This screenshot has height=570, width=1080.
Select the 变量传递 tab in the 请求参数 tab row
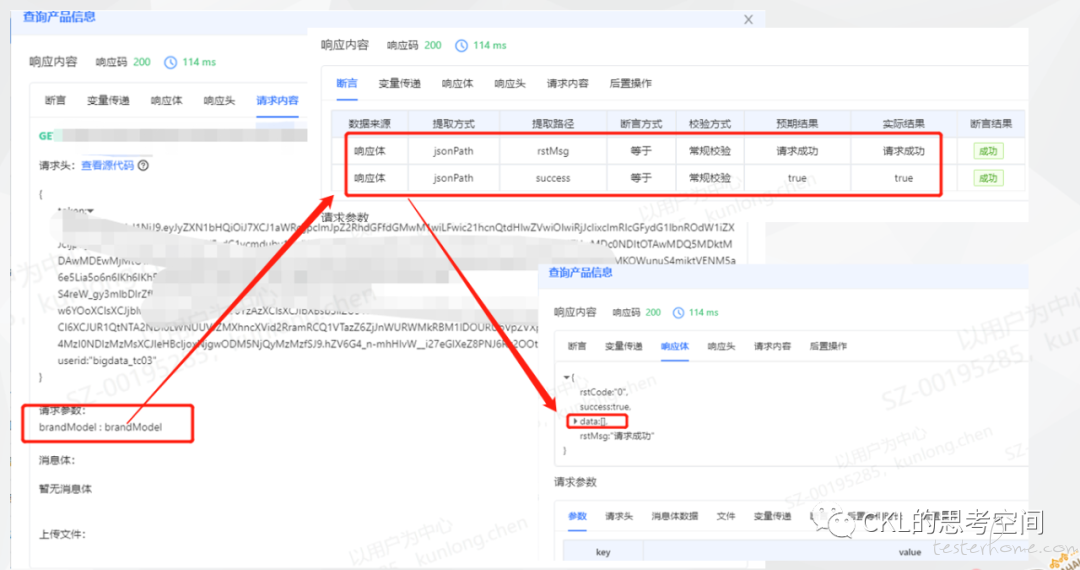772,516
